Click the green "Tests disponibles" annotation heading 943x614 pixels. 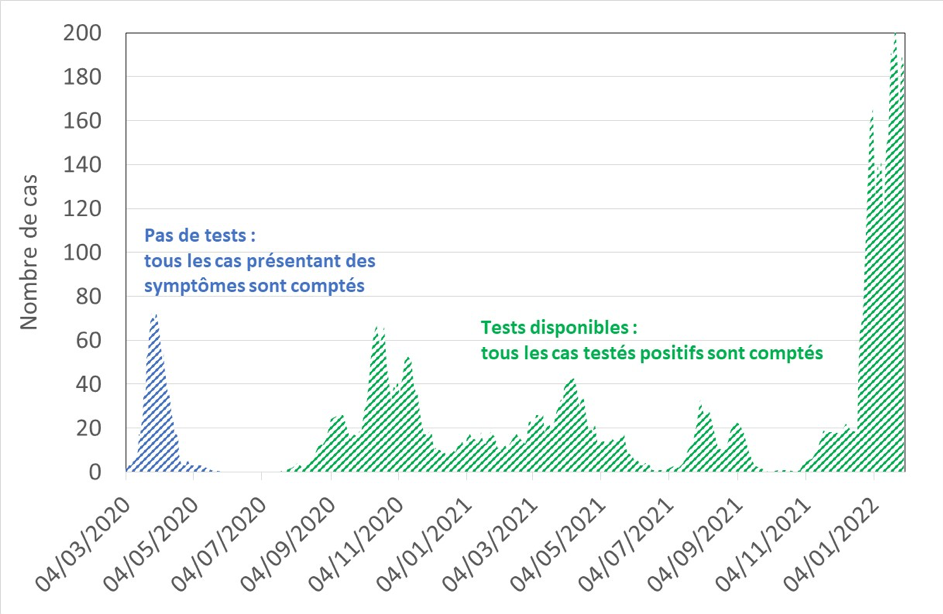tap(558, 328)
